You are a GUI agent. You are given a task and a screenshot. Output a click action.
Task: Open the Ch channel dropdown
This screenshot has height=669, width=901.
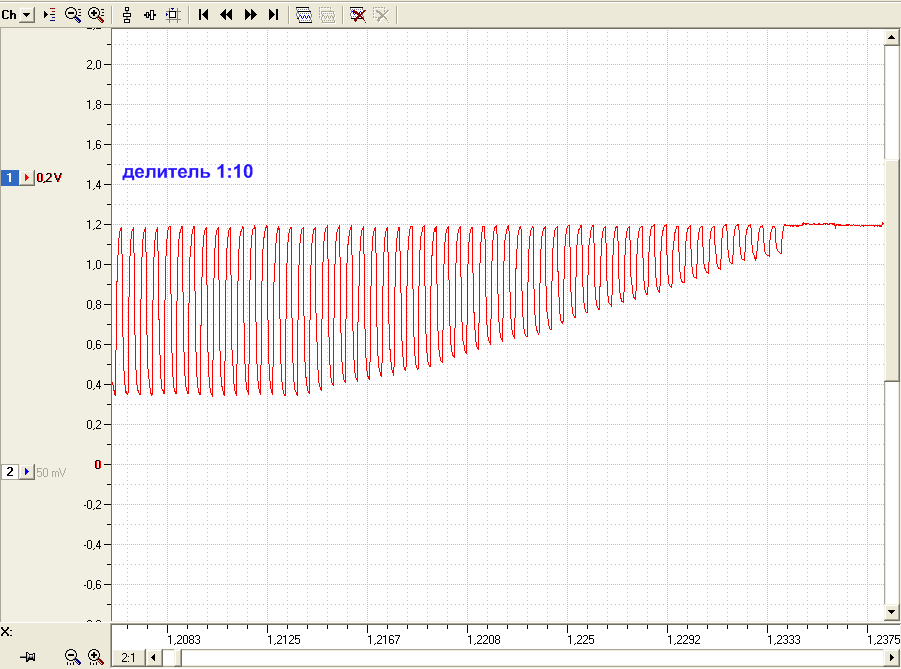[26, 15]
